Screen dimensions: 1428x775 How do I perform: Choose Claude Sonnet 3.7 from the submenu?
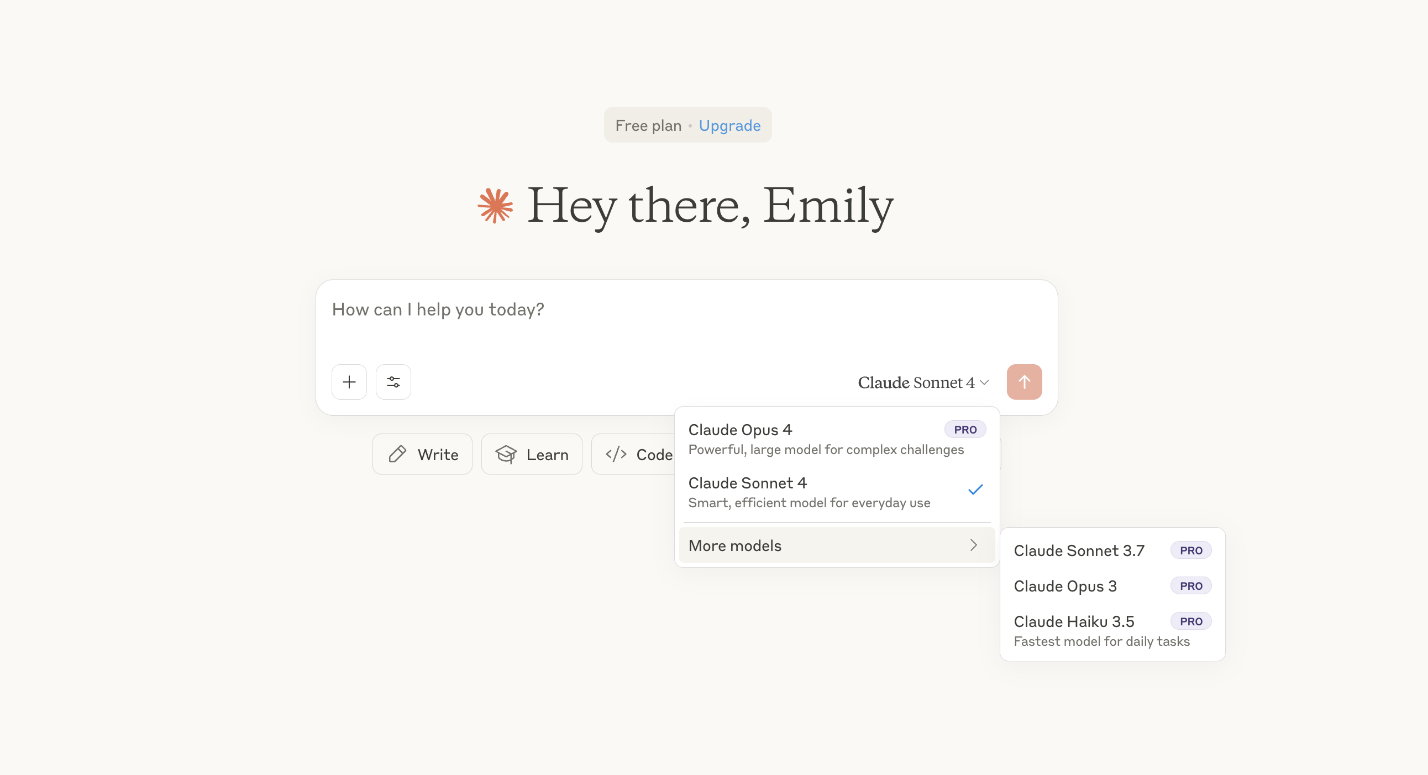pos(1112,550)
